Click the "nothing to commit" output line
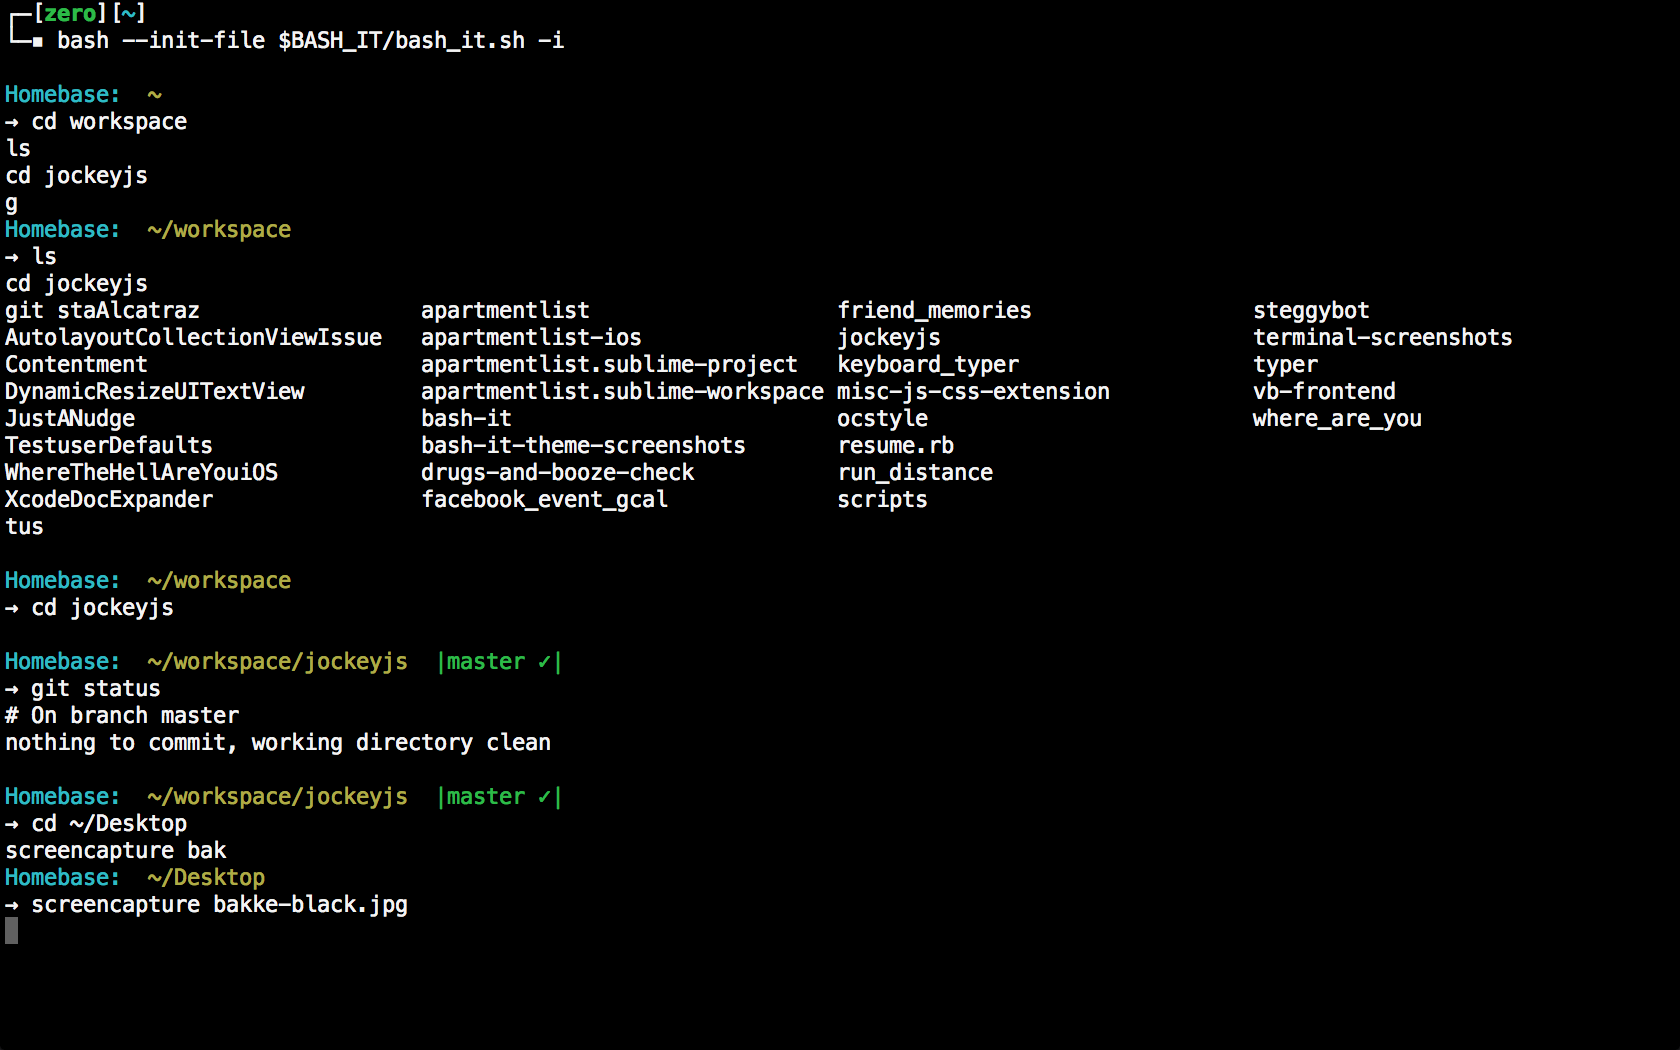1680x1050 pixels. [278, 742]
